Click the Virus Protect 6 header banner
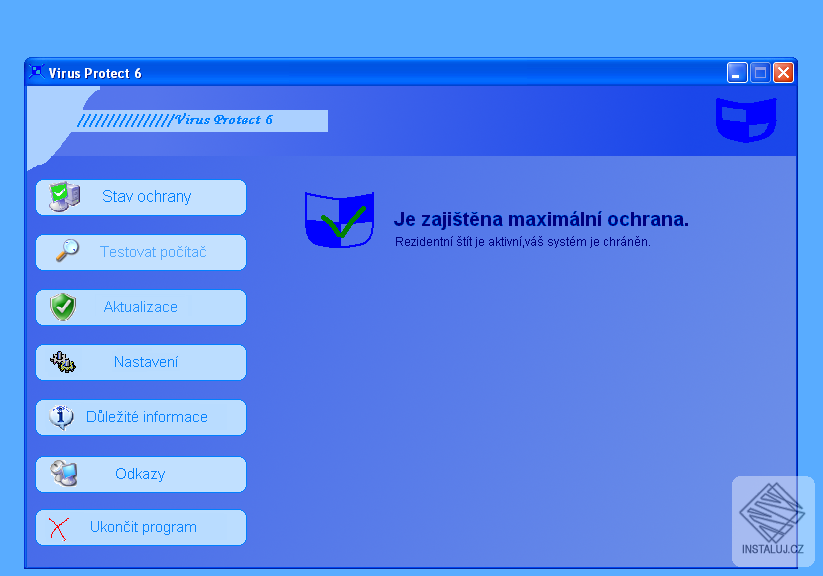The image size is (823, 576). pos(202,121)
